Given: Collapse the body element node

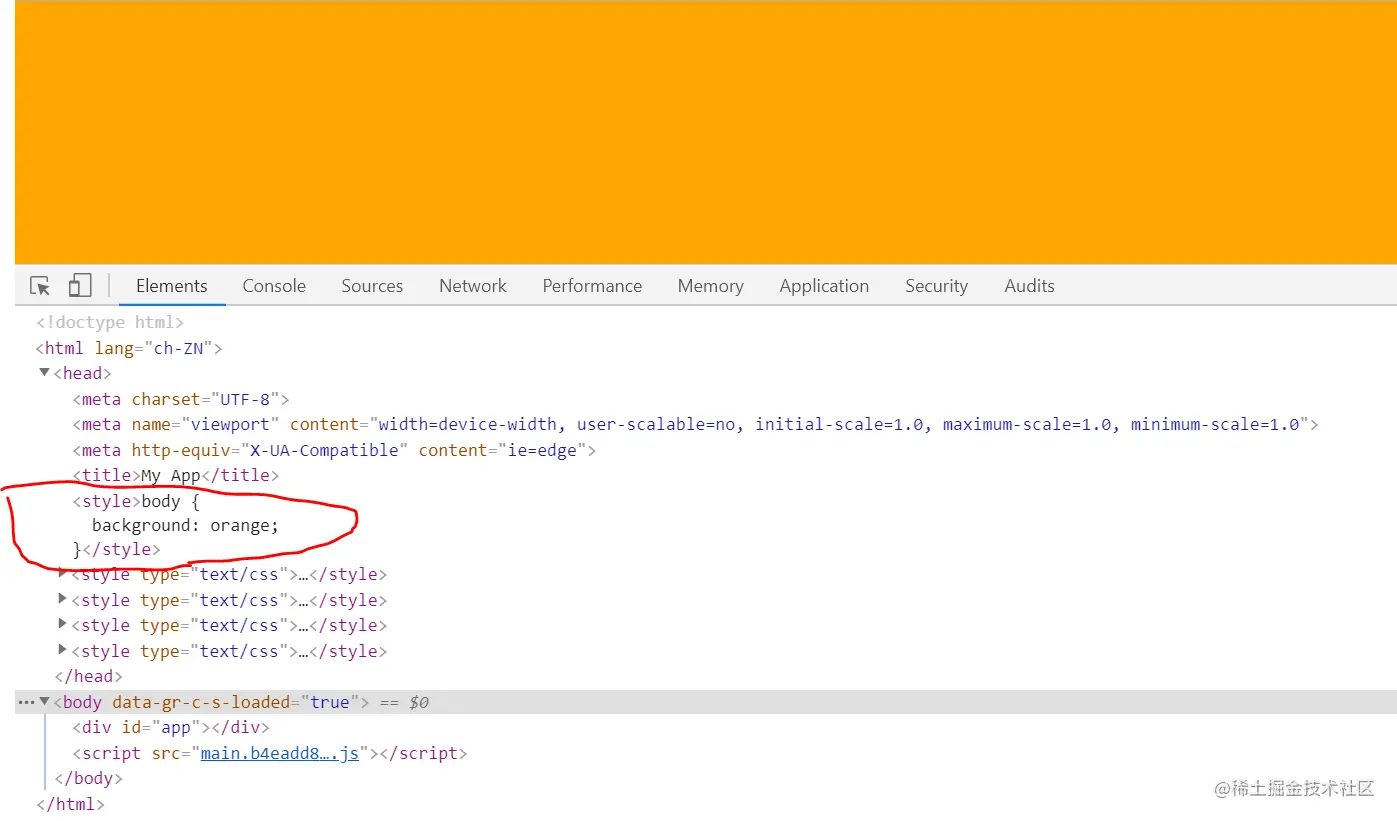Looking at the screenshot, I should pos(44,702).
